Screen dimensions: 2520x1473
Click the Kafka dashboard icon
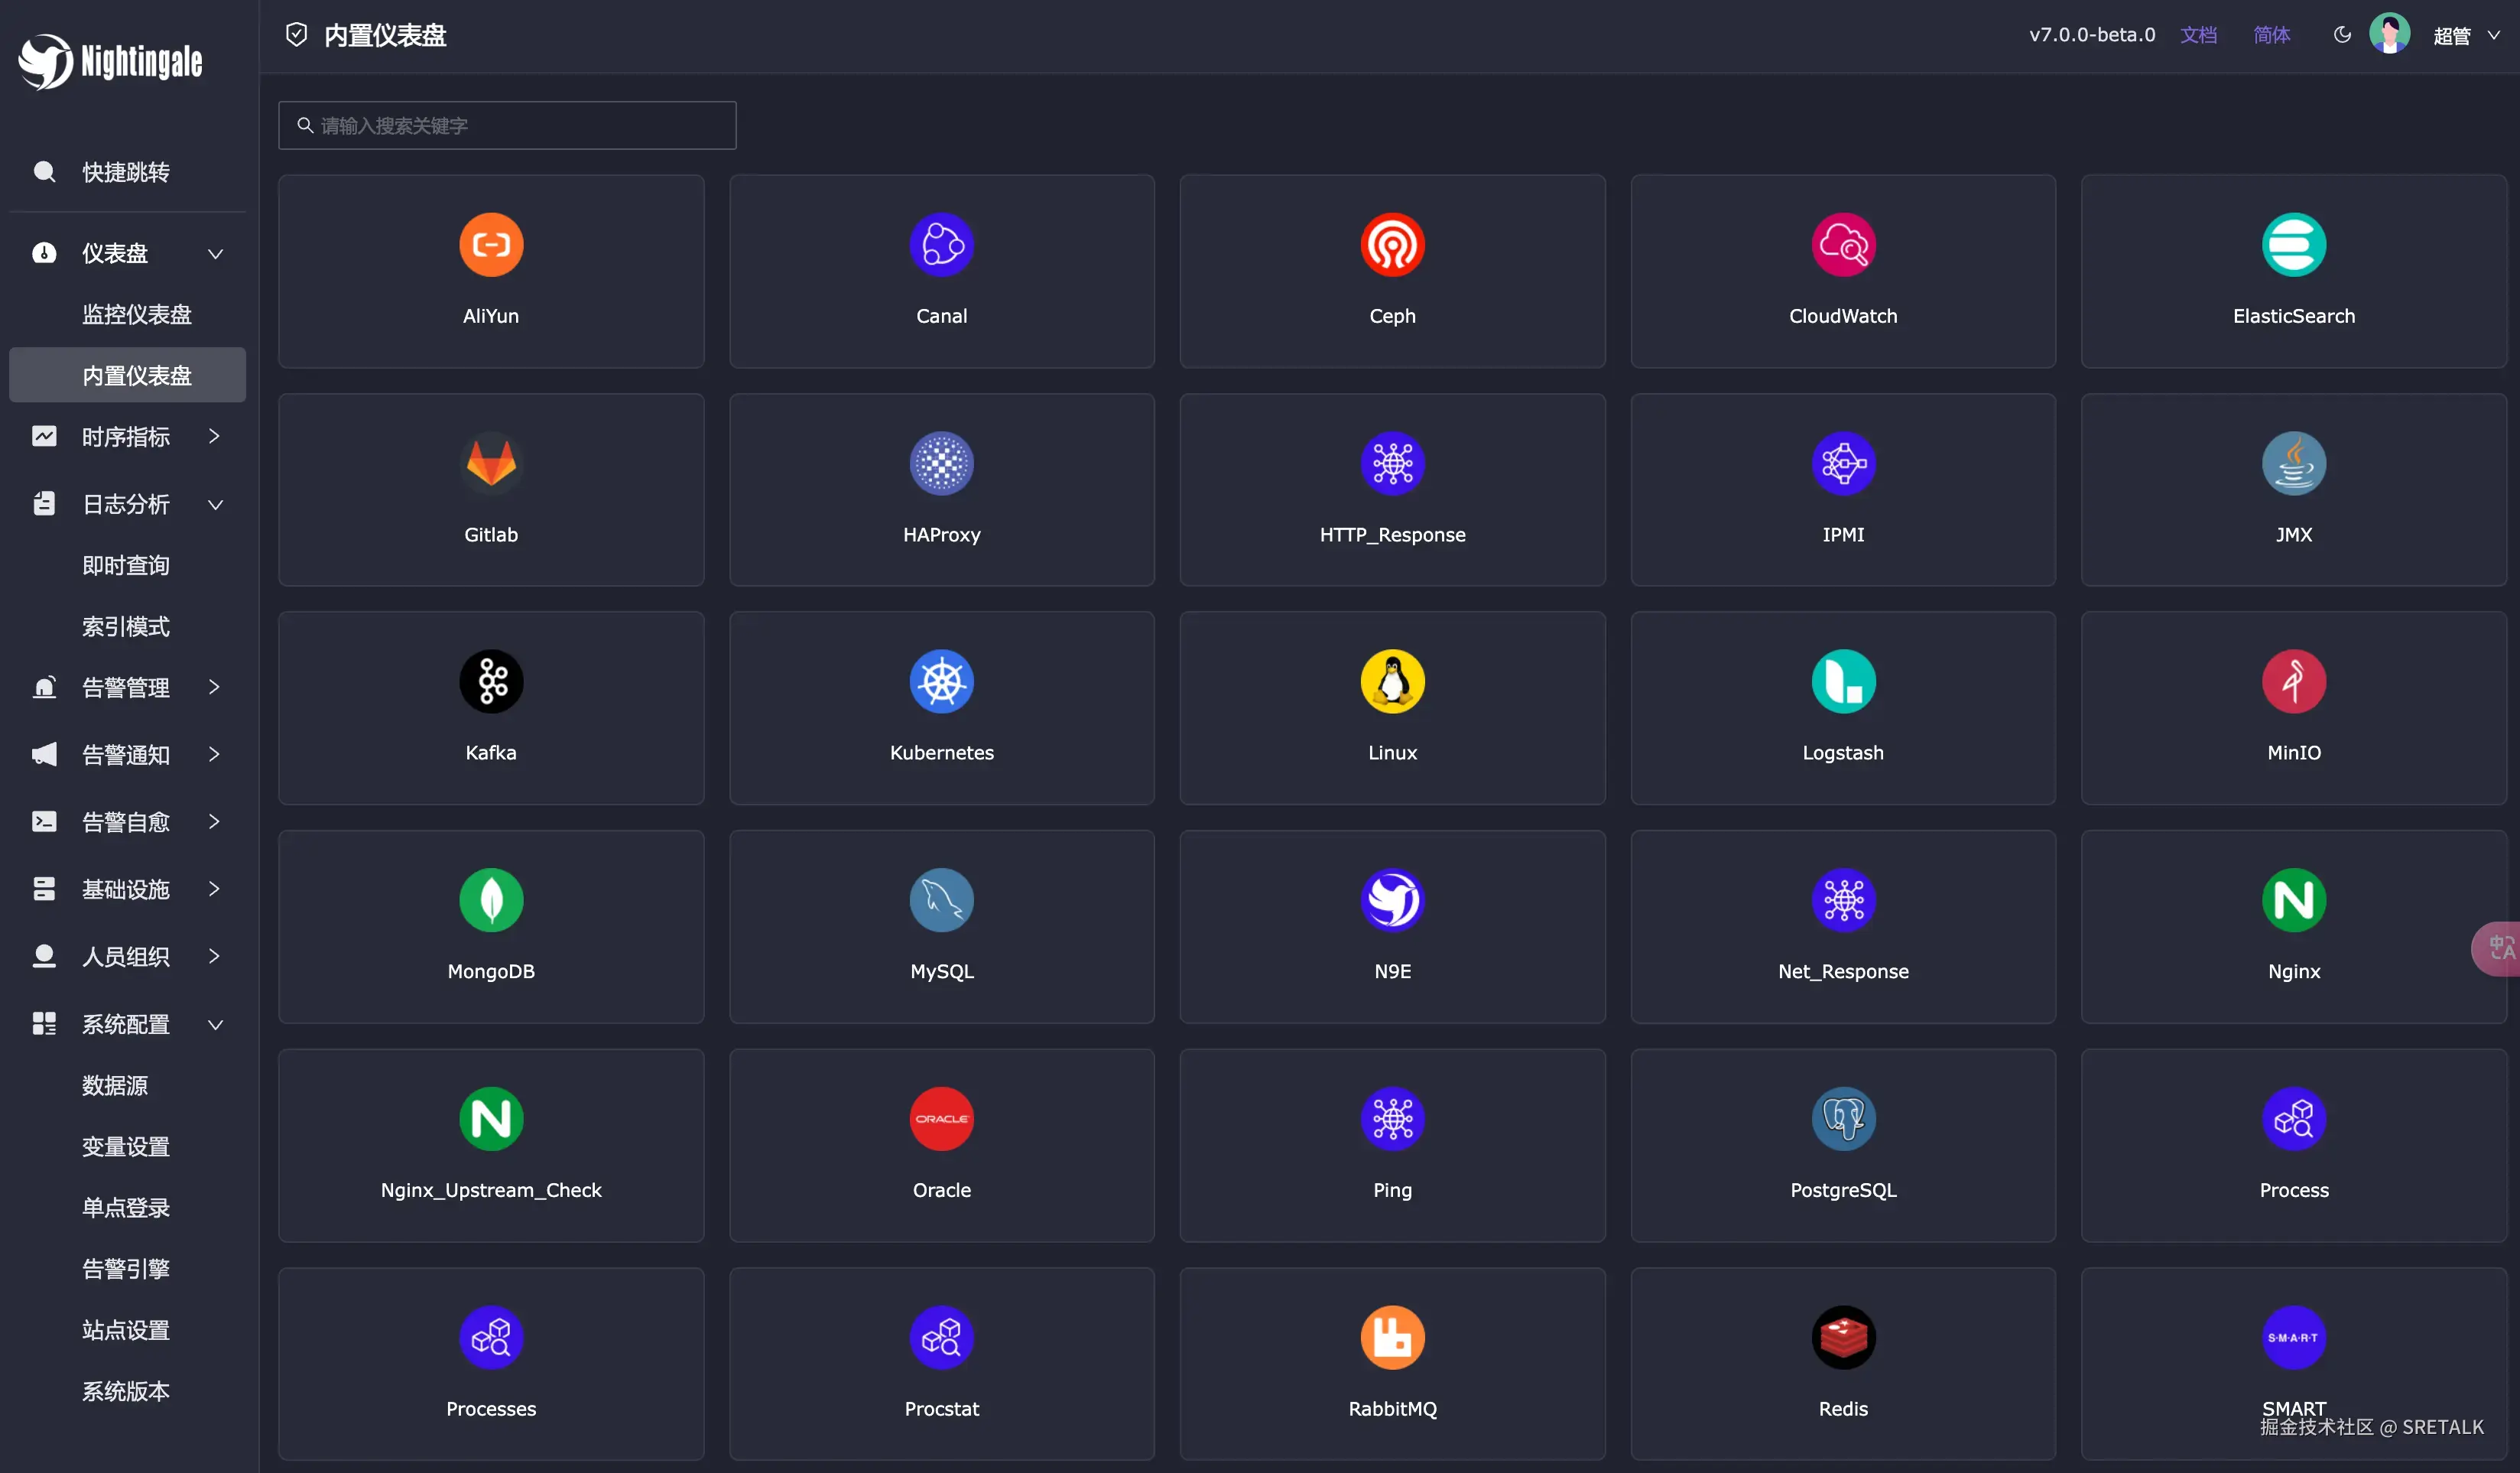coord(490,682)
